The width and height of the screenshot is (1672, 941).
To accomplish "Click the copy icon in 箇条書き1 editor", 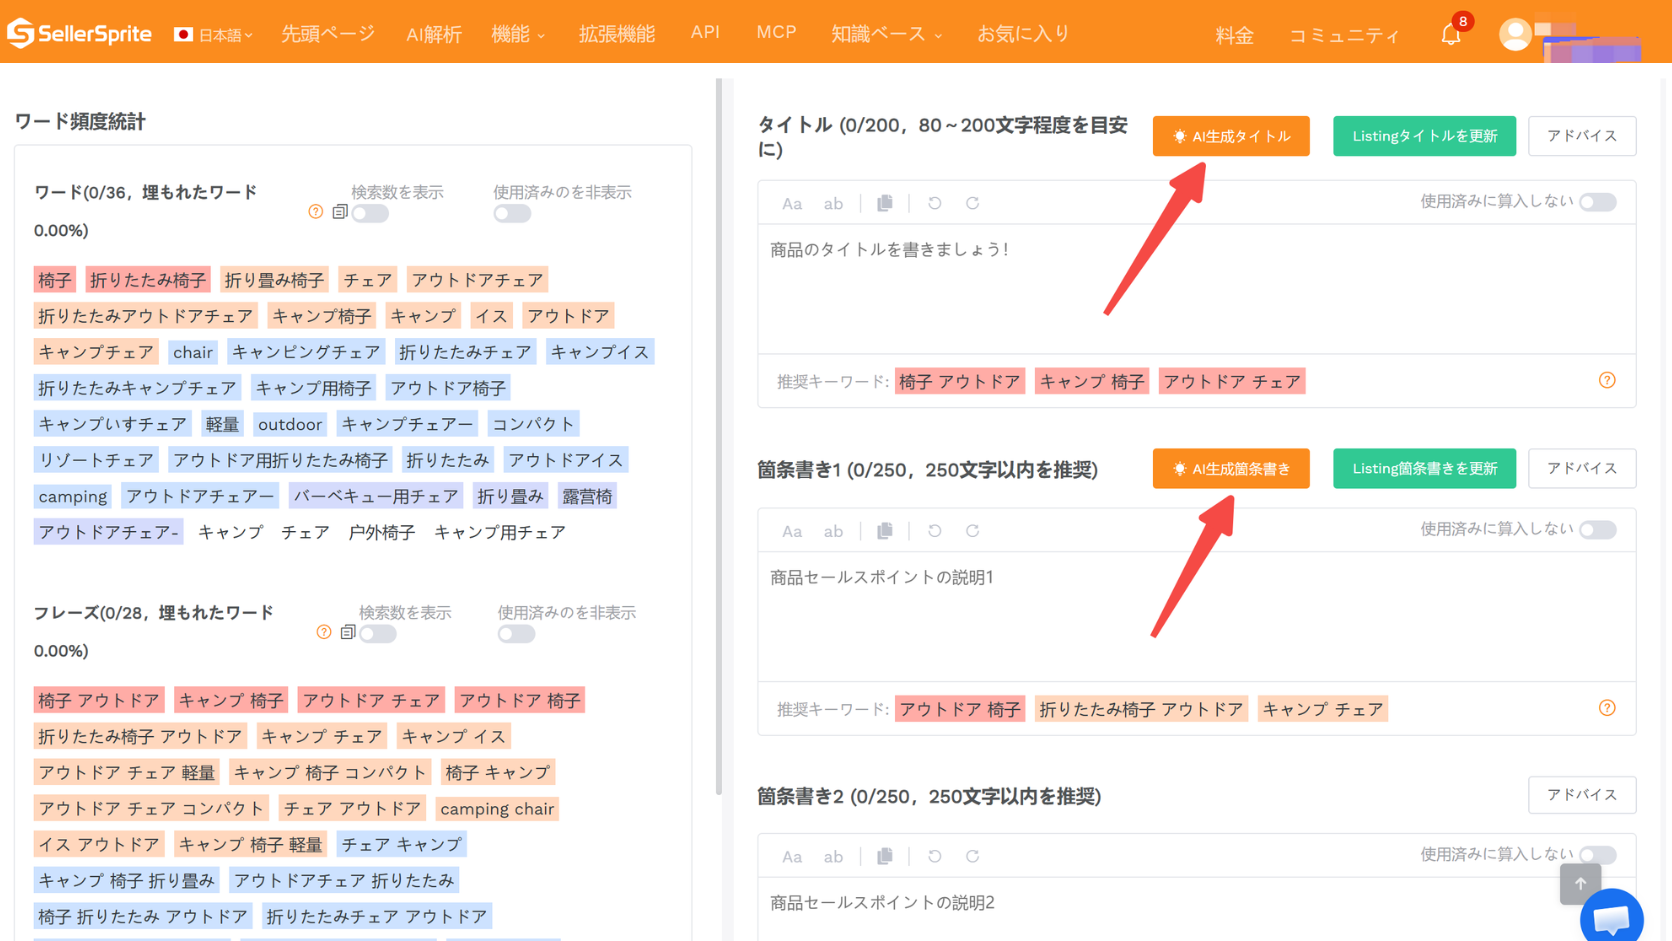I will pyautogui.click(x=885, y=531).
